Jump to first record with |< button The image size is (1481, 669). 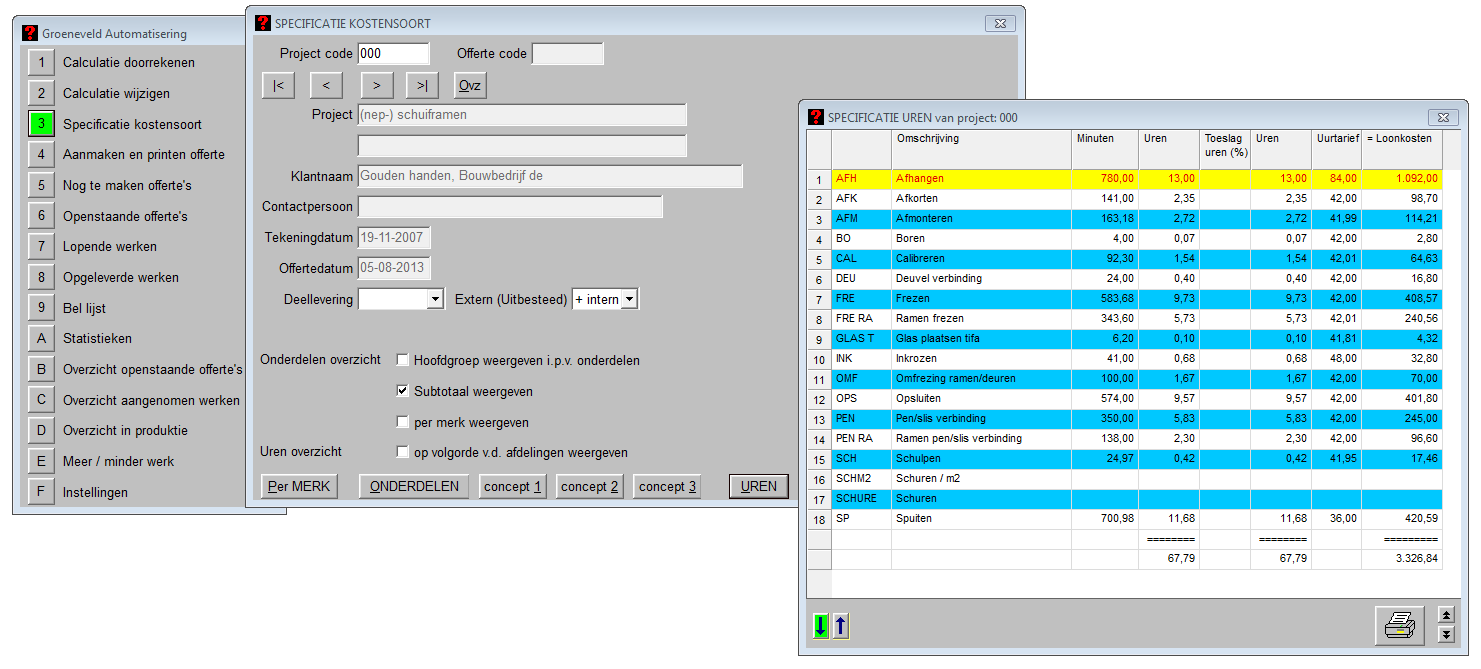[278, 86]
